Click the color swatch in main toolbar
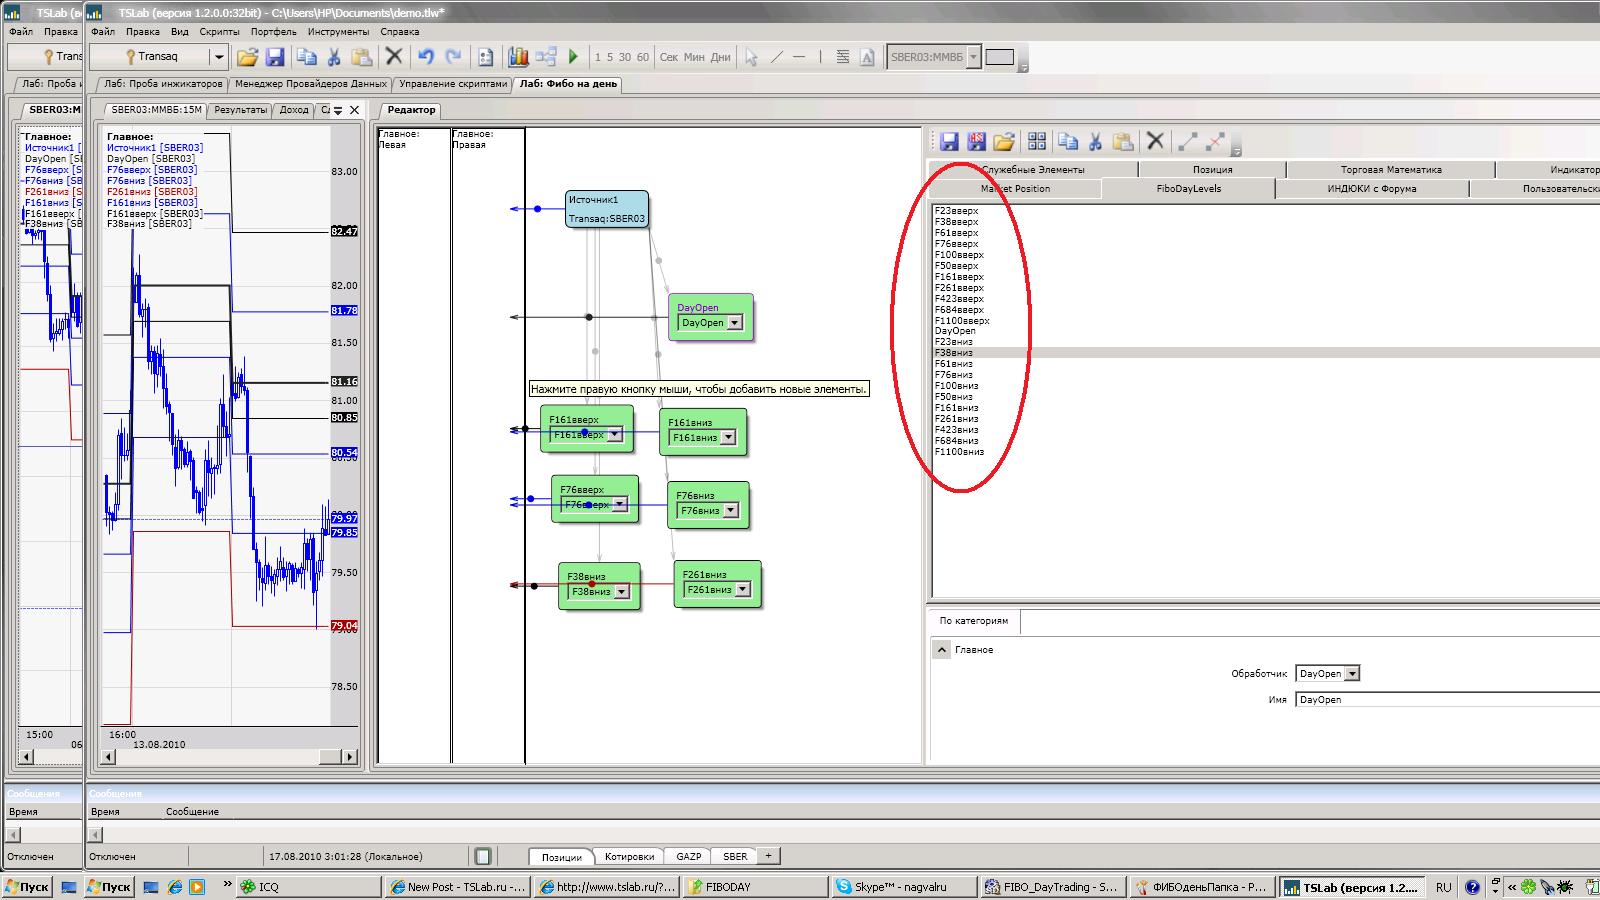The height and width of the screenshot is (900, 1600). [x=999, y=57]
